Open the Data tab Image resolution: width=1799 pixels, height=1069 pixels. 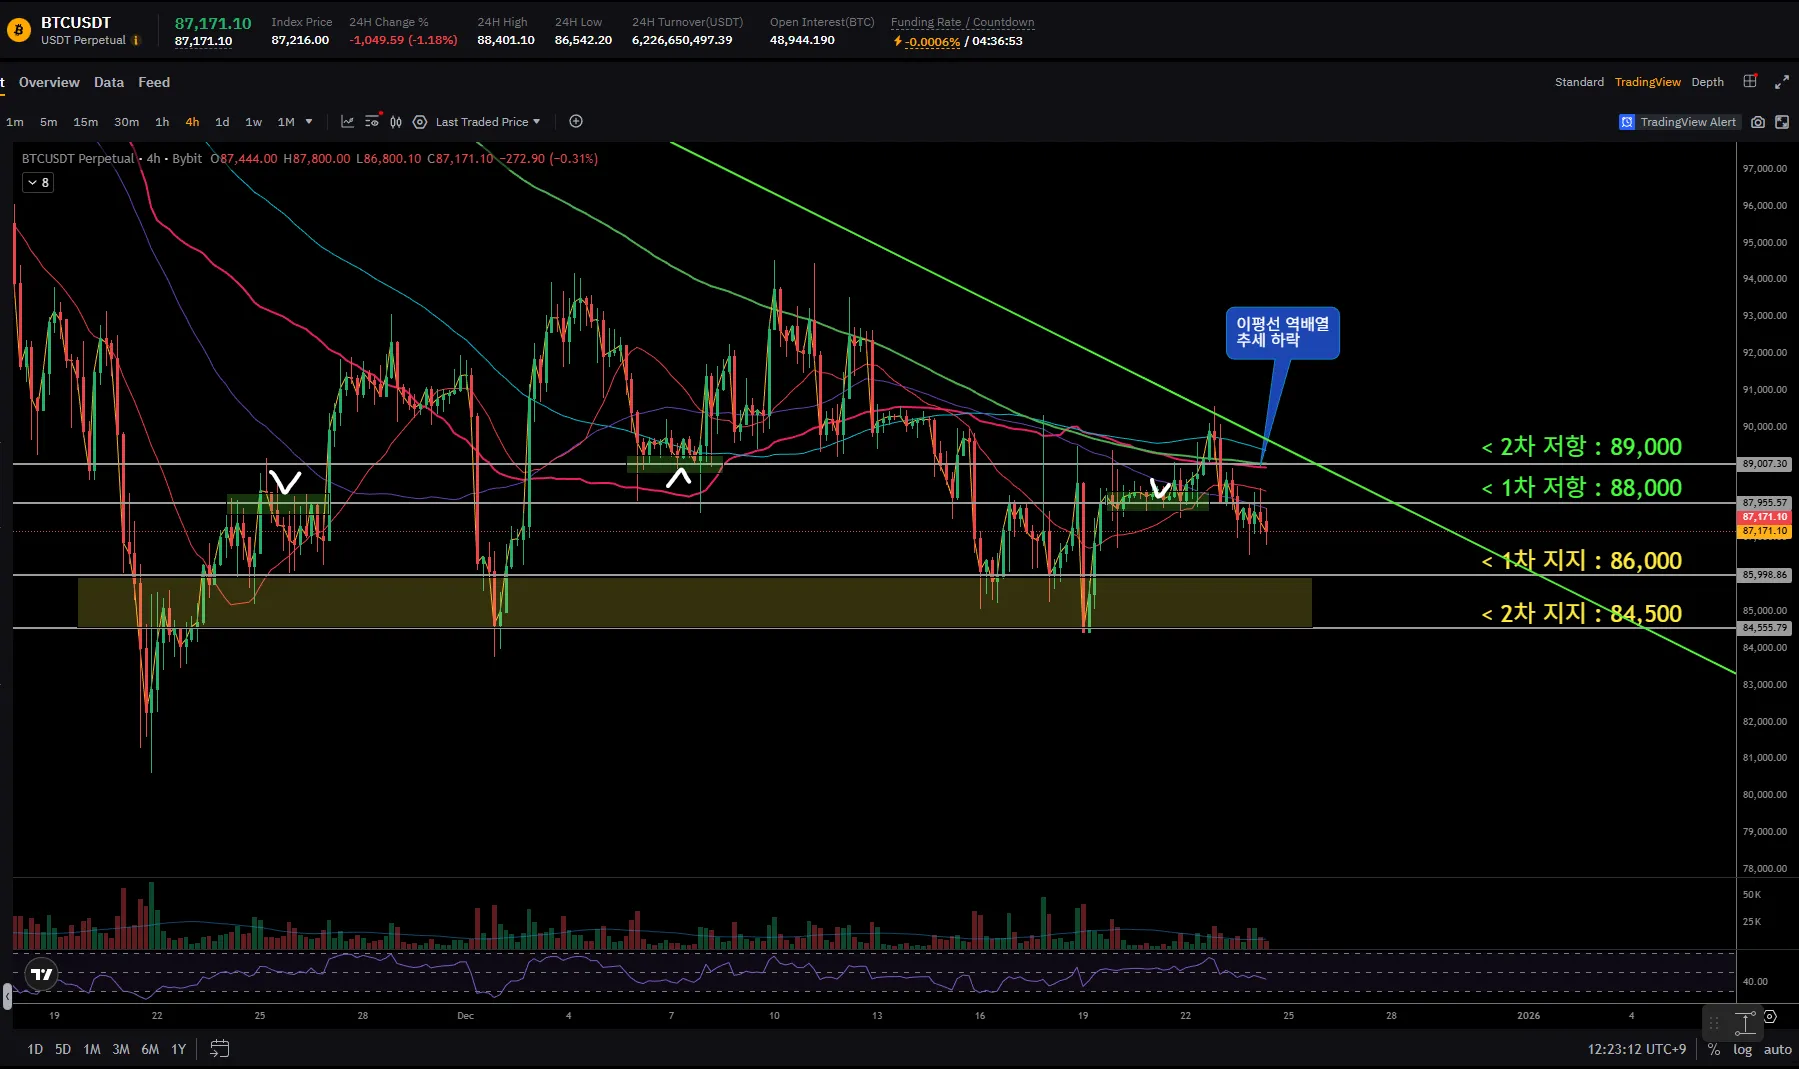coord(109,82)
